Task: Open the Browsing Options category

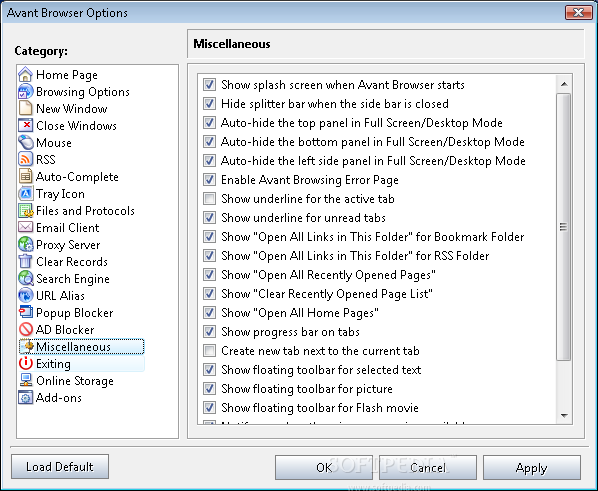Action: coord(83,92)
